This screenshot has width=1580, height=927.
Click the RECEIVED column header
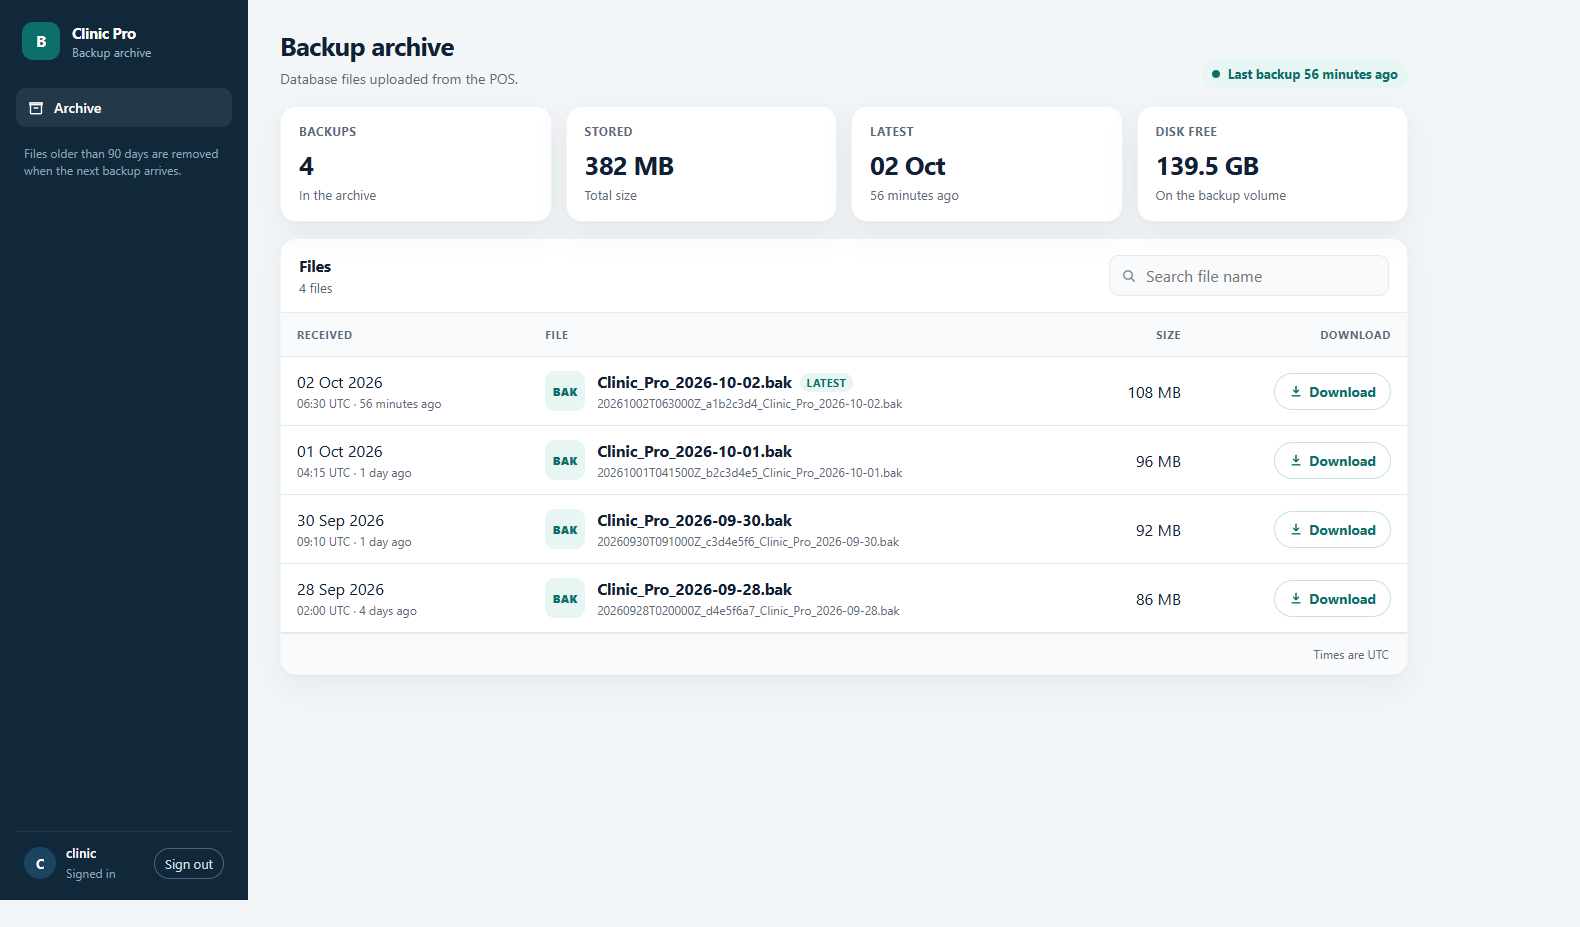(x=324, y=335)
